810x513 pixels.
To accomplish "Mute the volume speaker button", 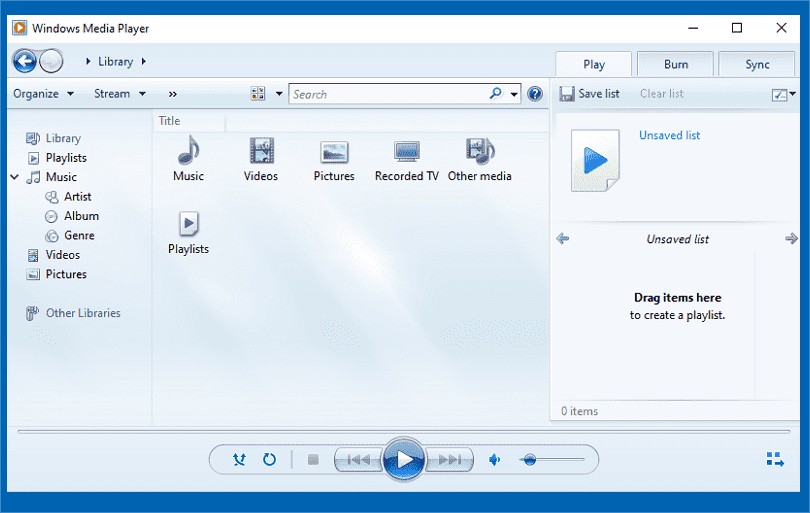I will coord(494,459).
